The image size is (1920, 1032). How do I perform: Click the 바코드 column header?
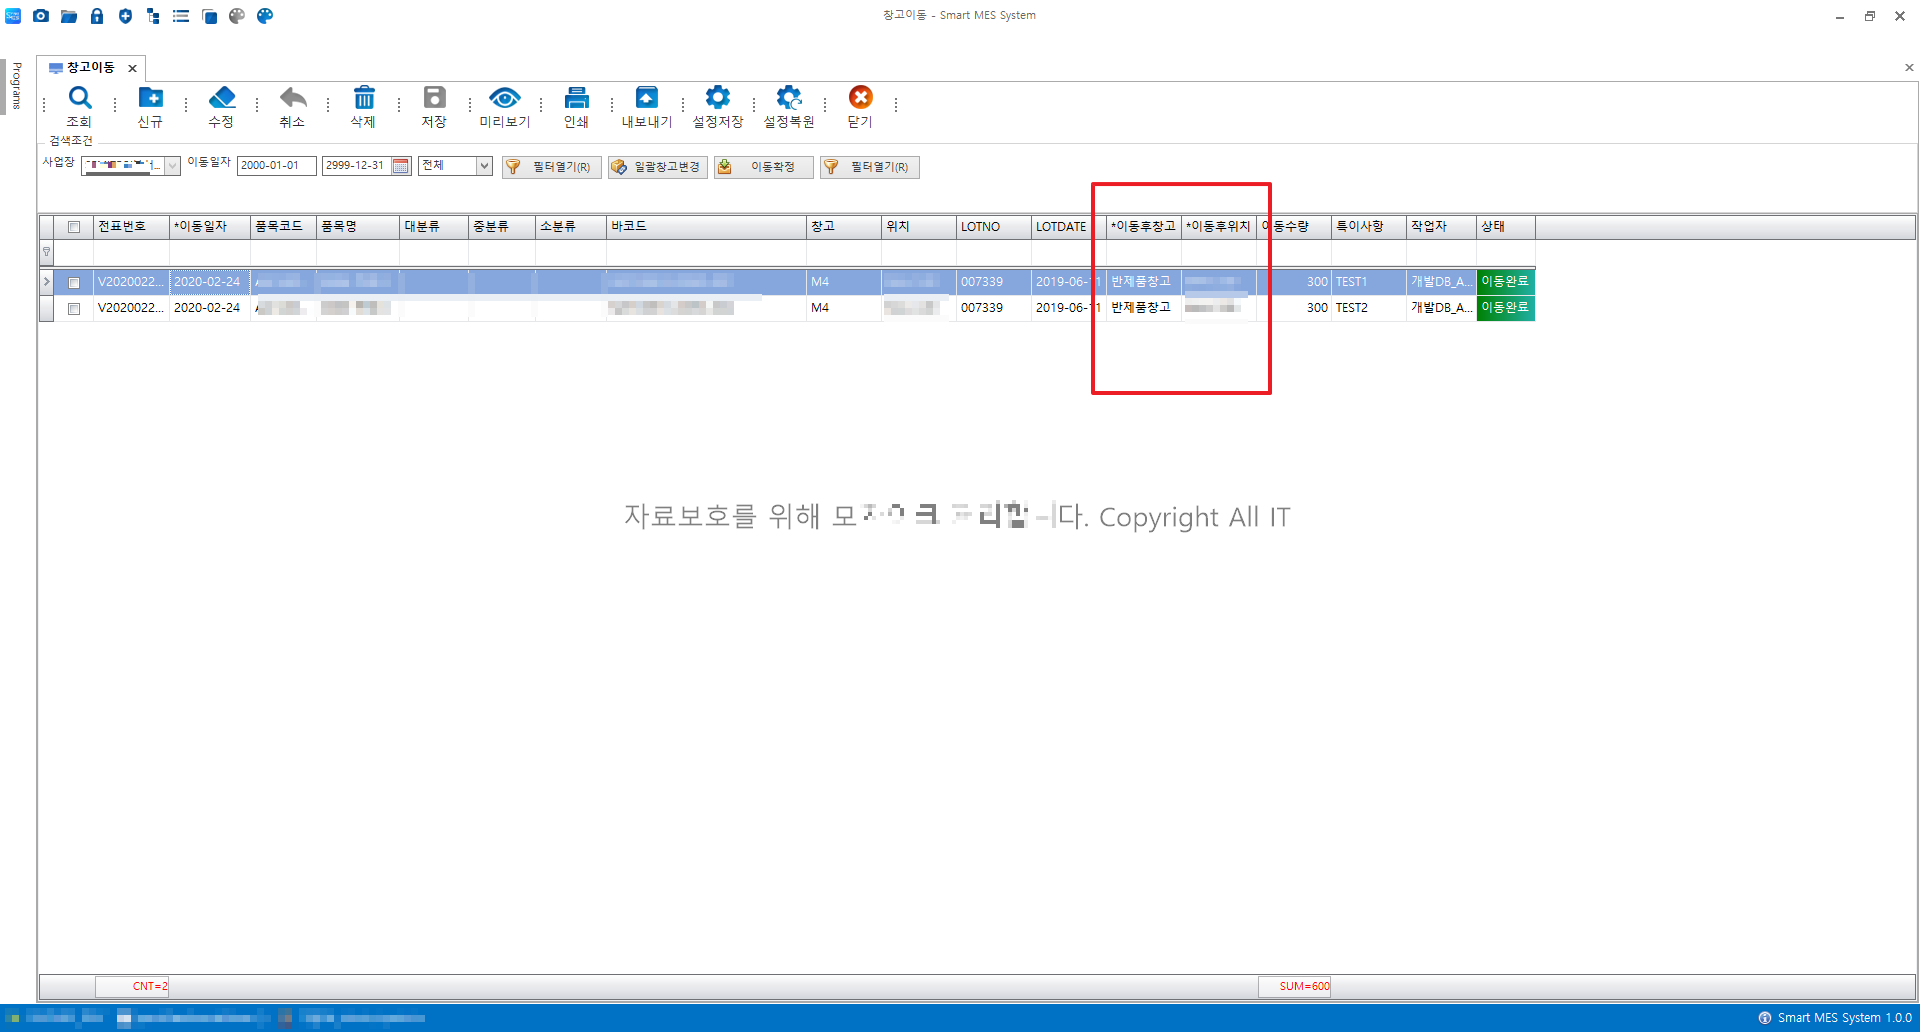[706, 227]
